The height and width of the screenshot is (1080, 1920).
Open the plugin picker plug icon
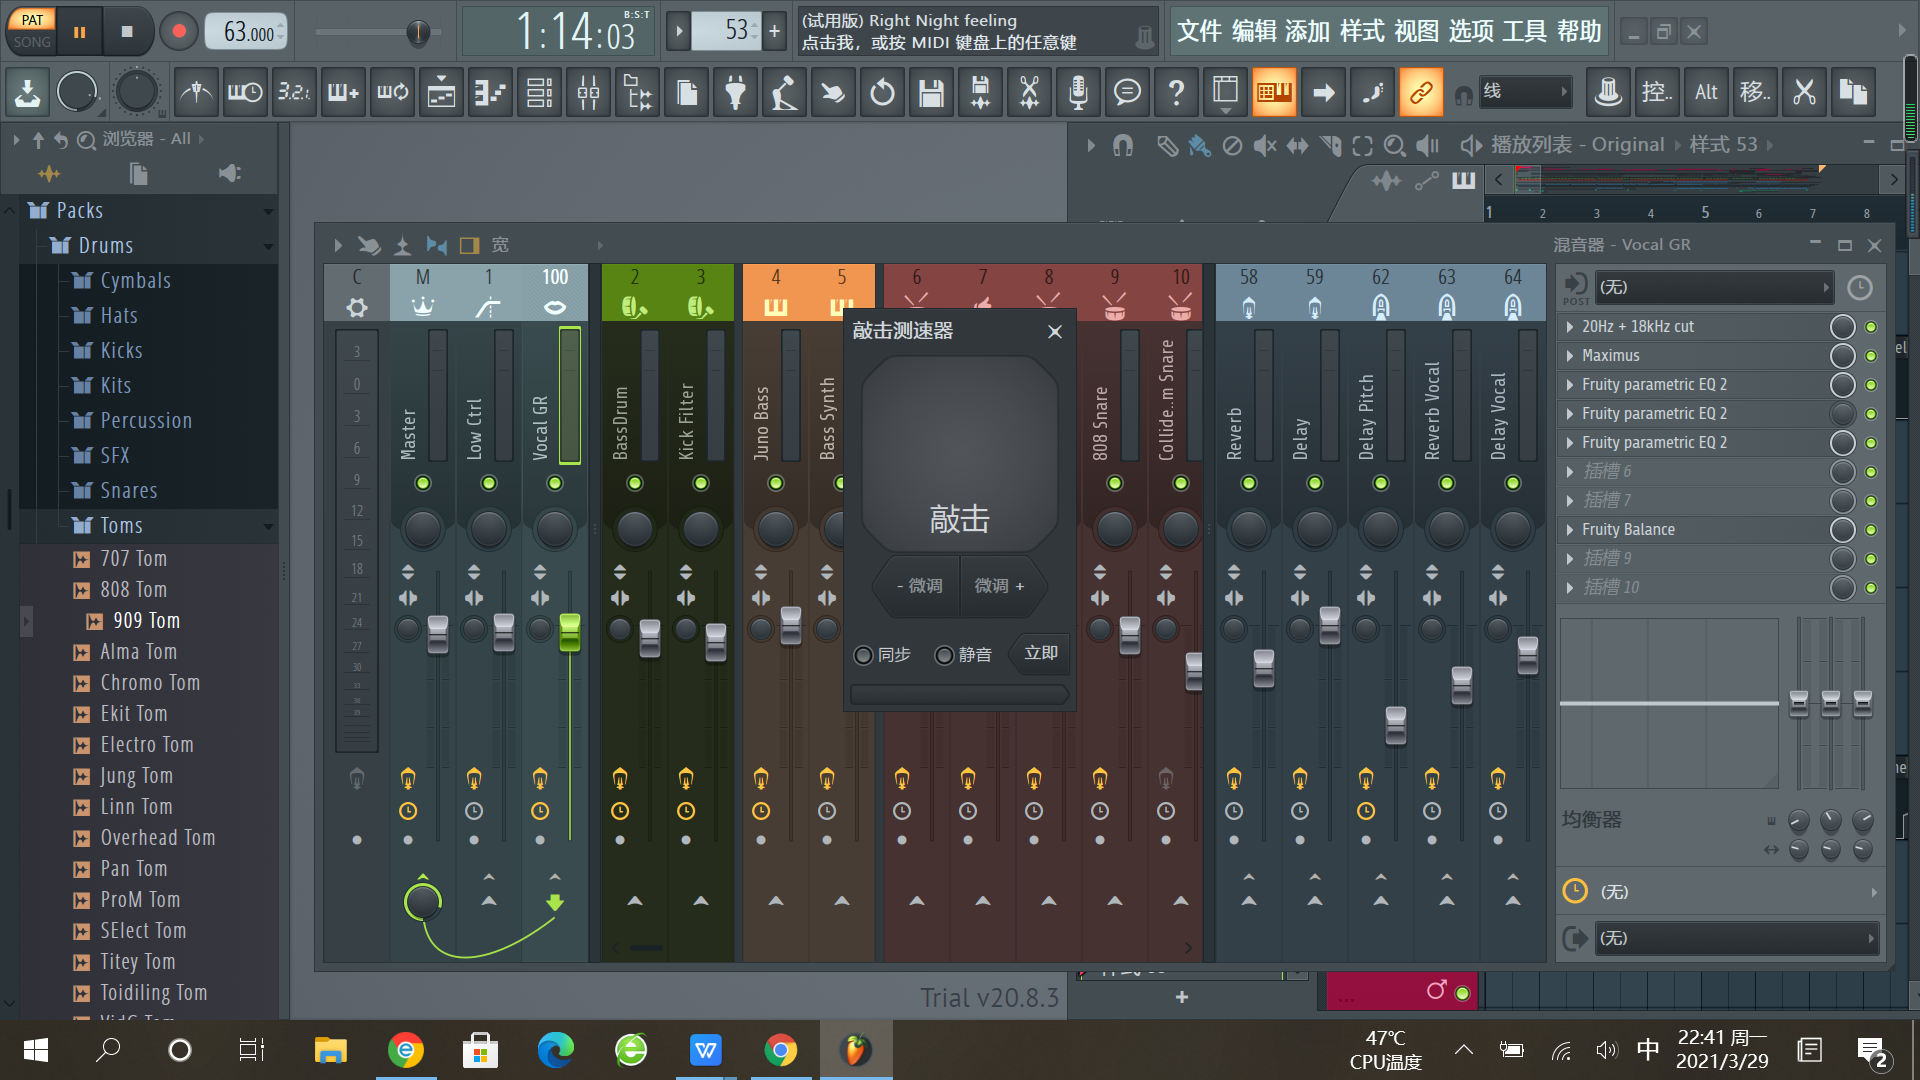click(735, 93)
